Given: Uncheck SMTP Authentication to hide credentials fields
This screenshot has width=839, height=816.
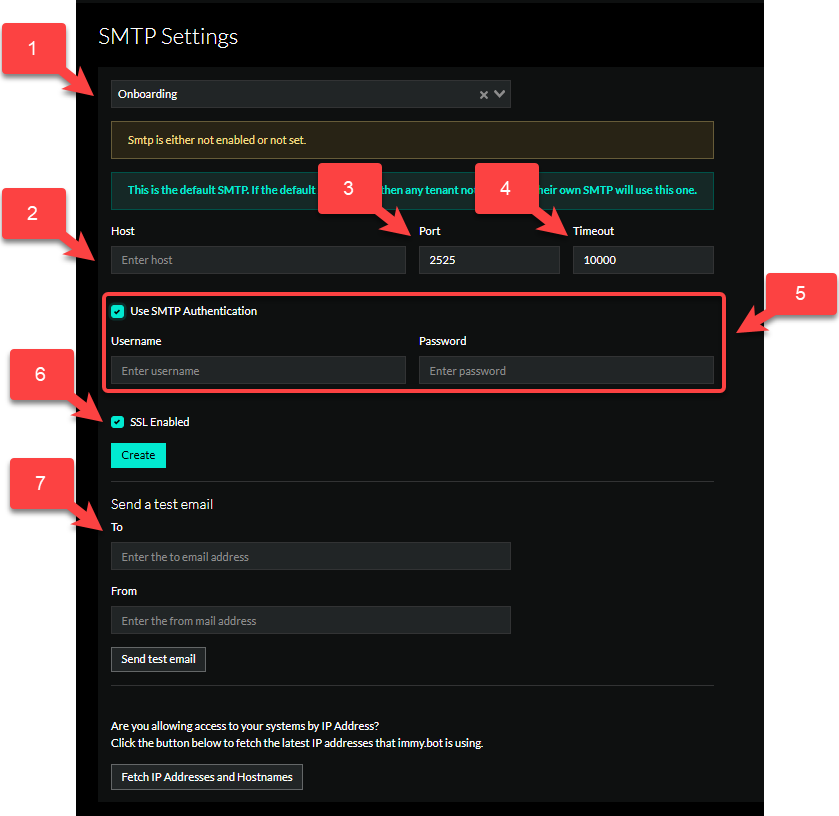Looking at the screenshot, I should pos(117,311).
